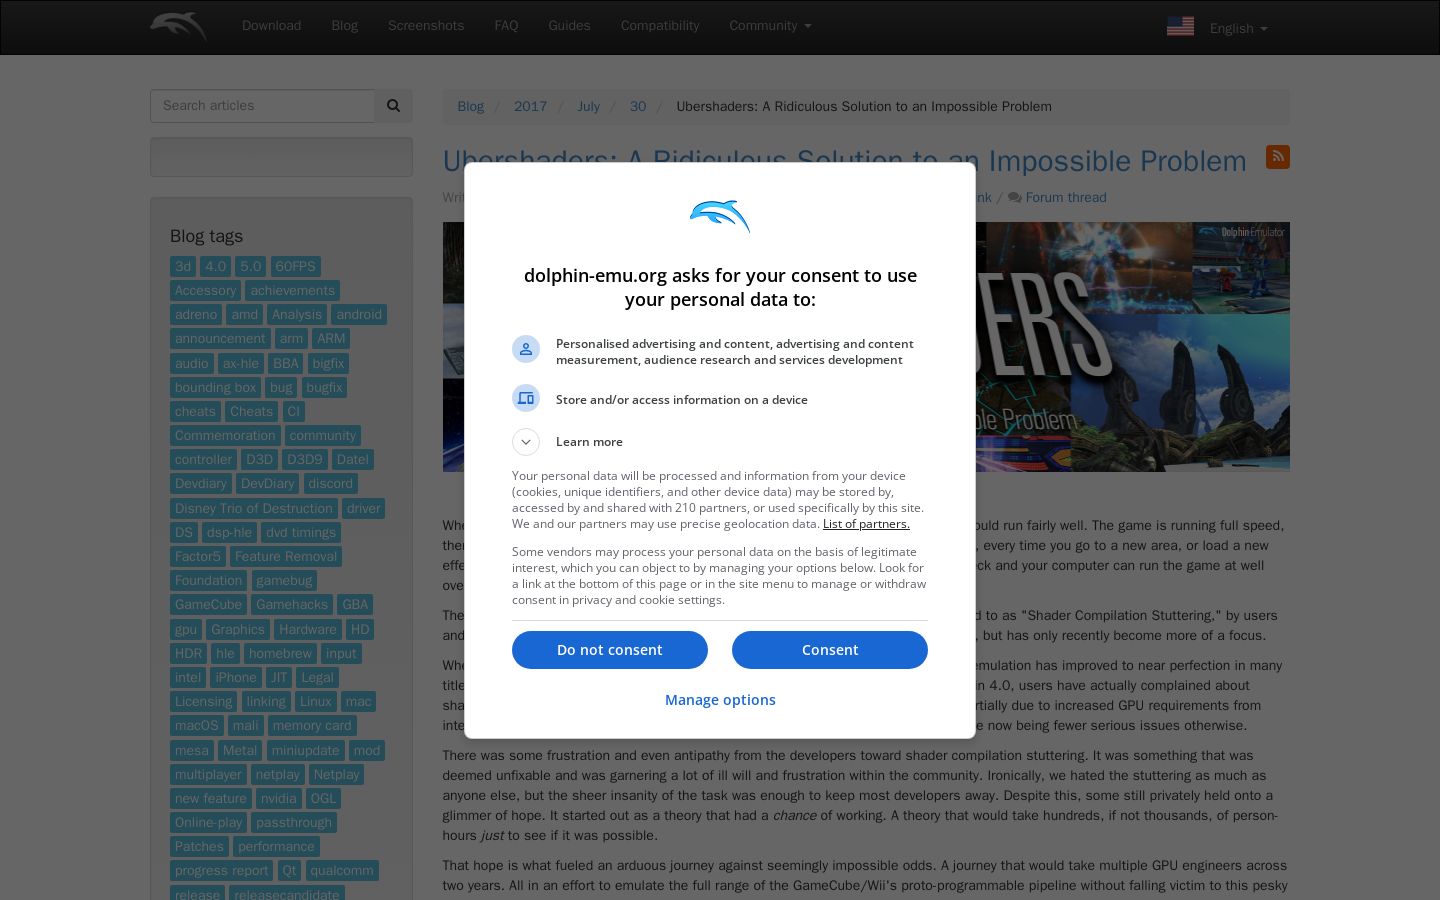
Task: Select the memory card blog tag
Action: tap(312, 725)
